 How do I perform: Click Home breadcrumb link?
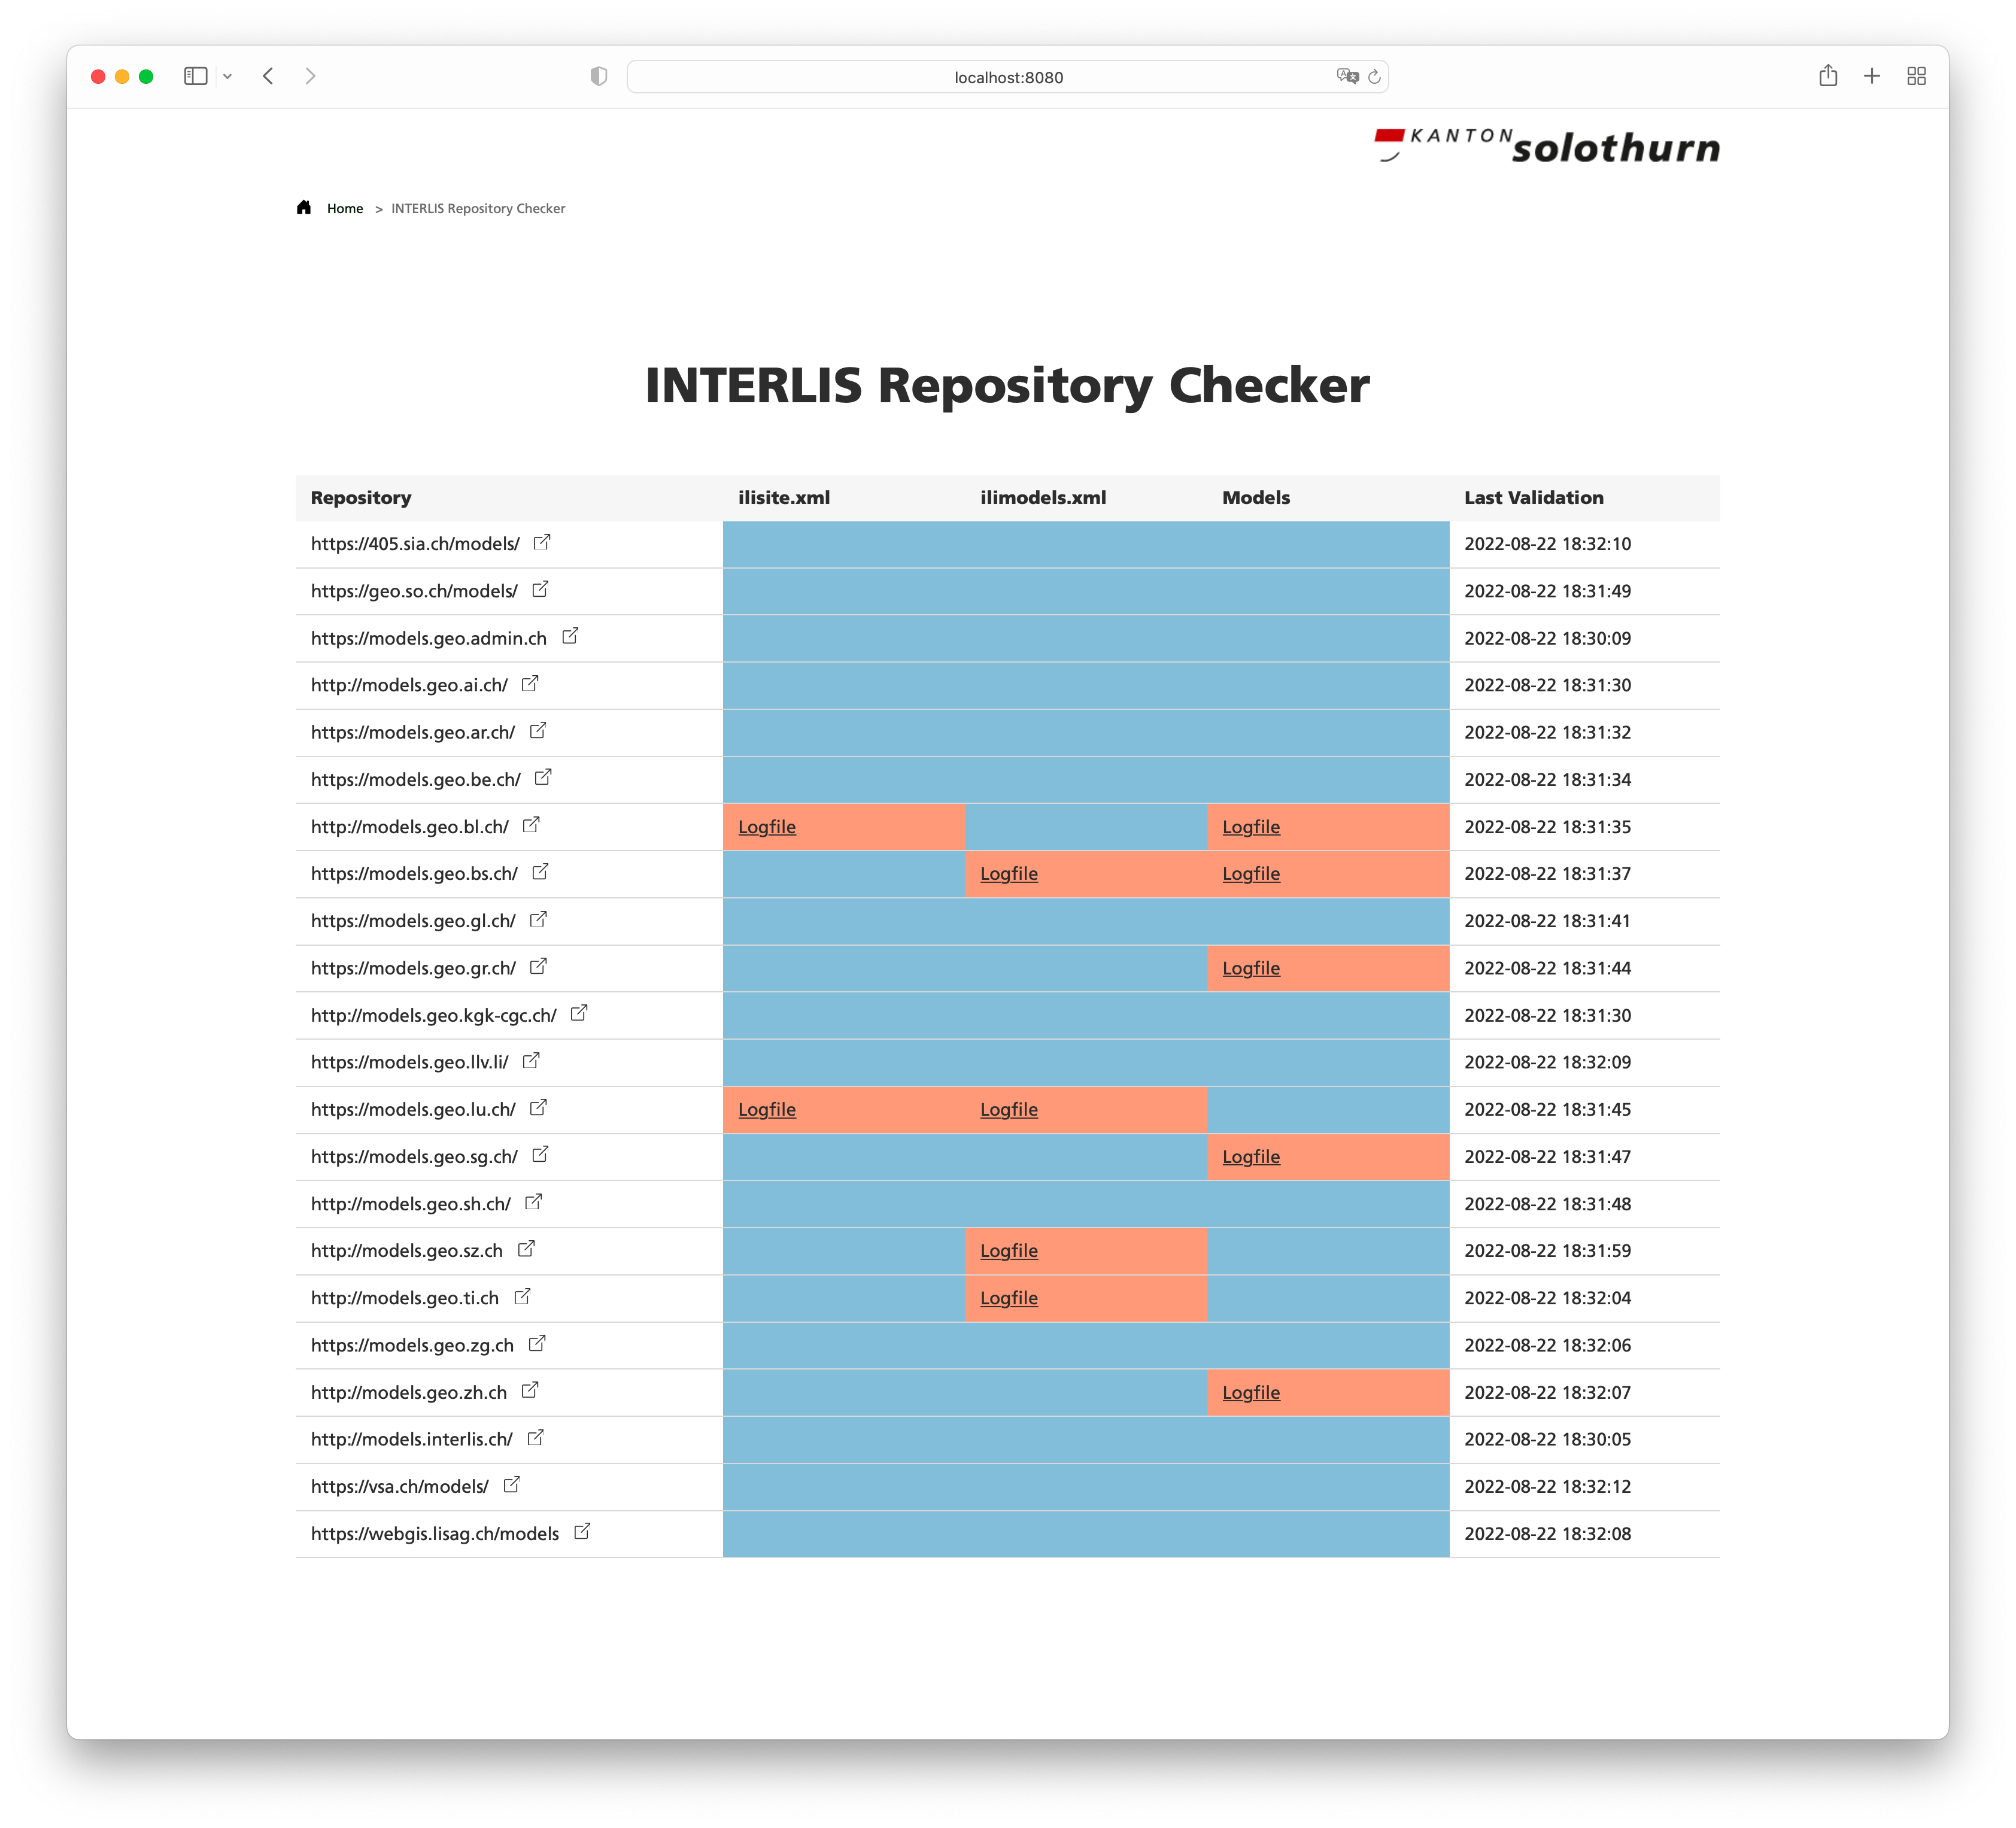tap(345, 208)
